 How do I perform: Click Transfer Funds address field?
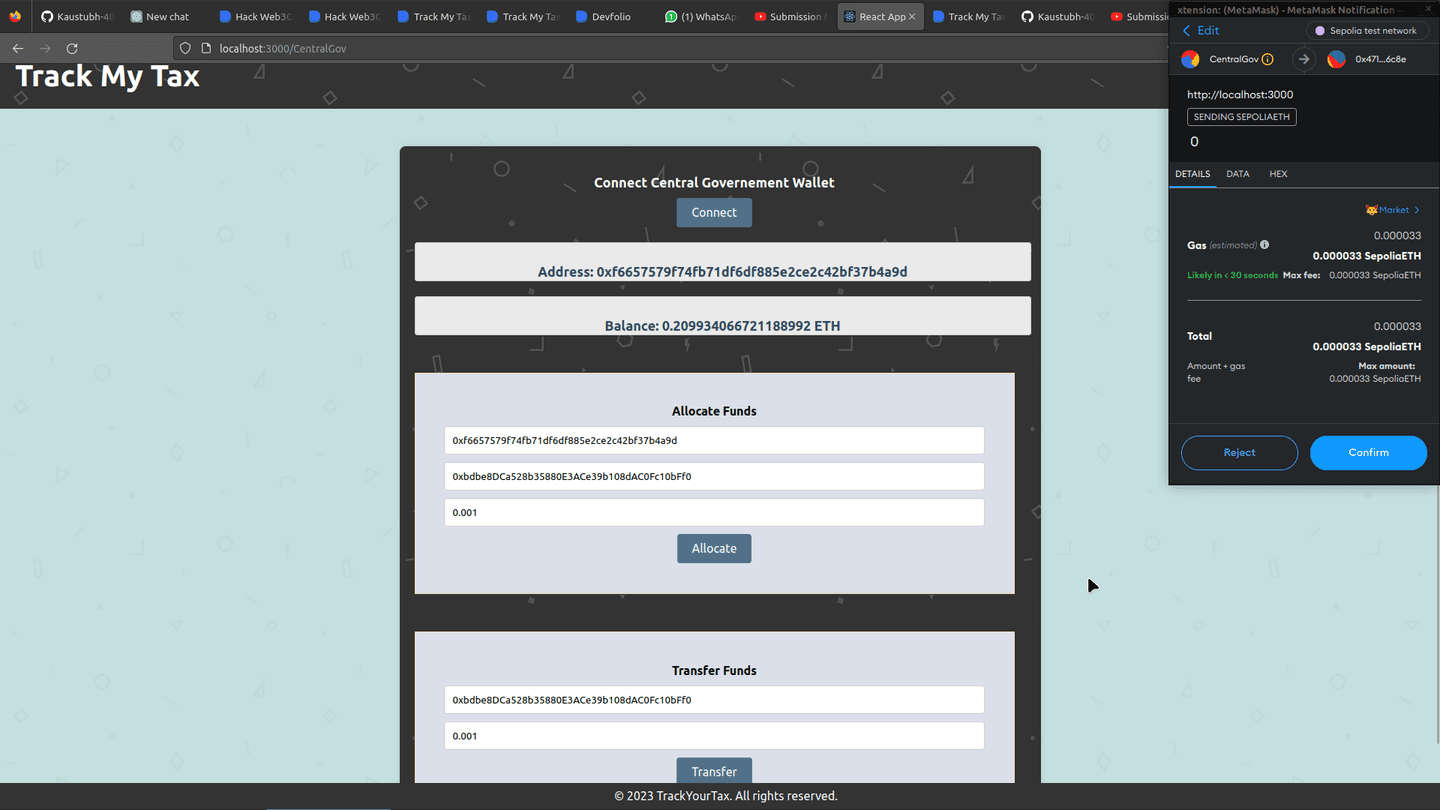pos(714,700)
